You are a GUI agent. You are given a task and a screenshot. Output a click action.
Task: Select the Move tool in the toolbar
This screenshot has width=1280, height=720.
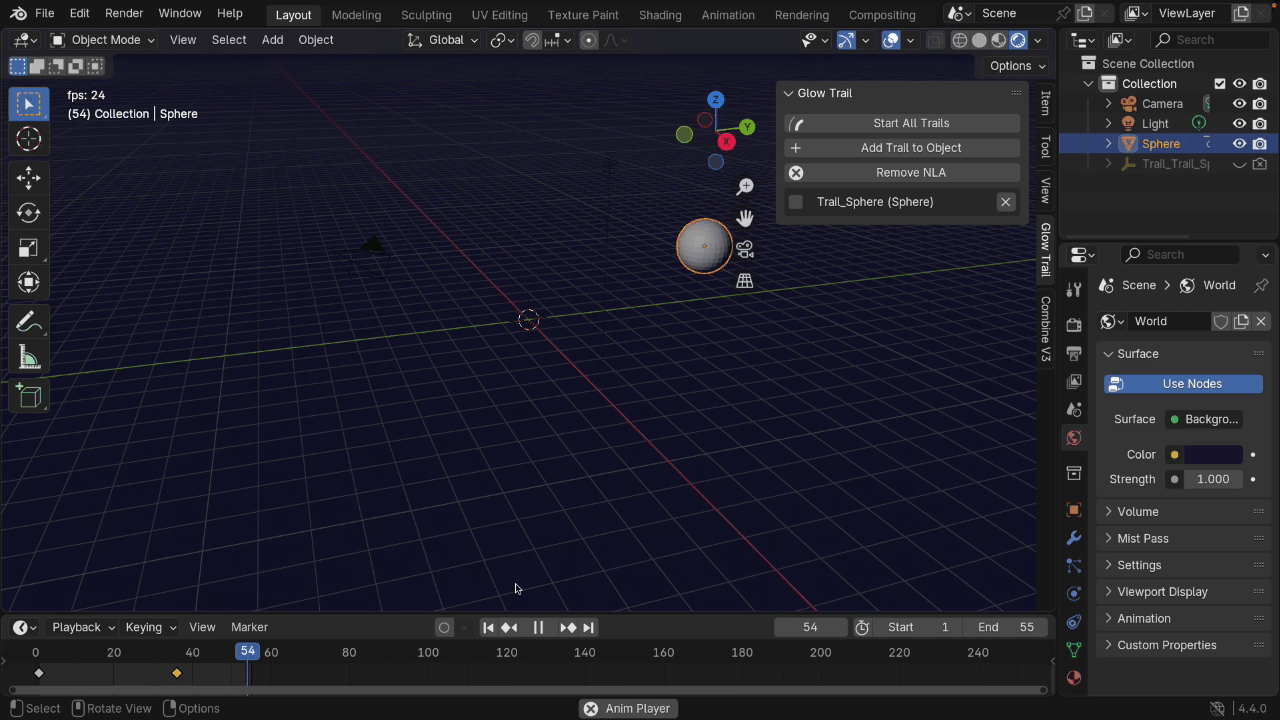pos(28,178)
